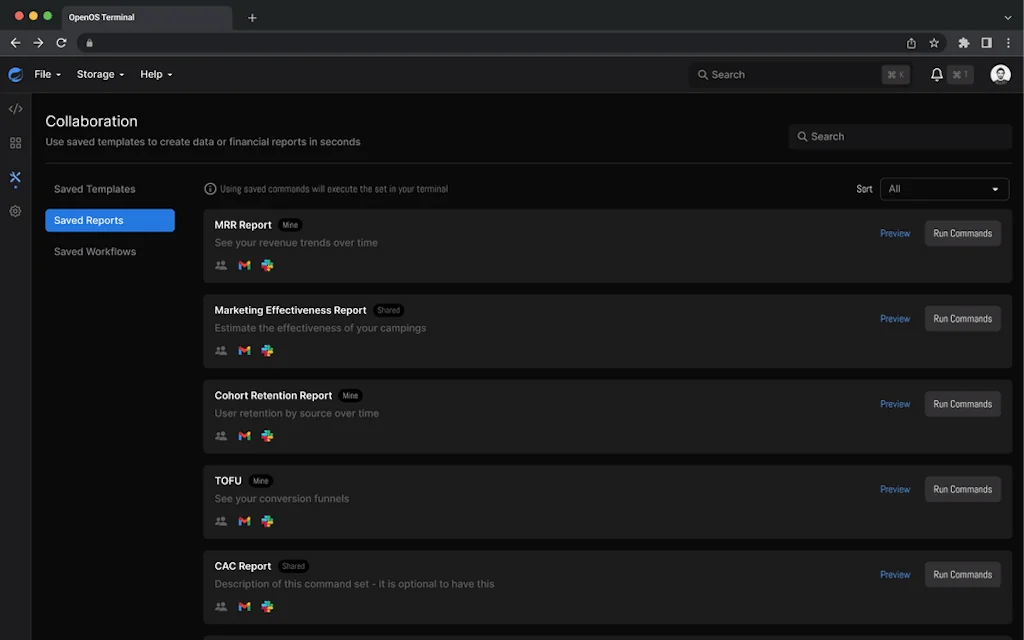The width and height of the screenshot is (1024, 640).
Task: Click the profile avatar in the top bar
Action: [x=1000, y=74]
